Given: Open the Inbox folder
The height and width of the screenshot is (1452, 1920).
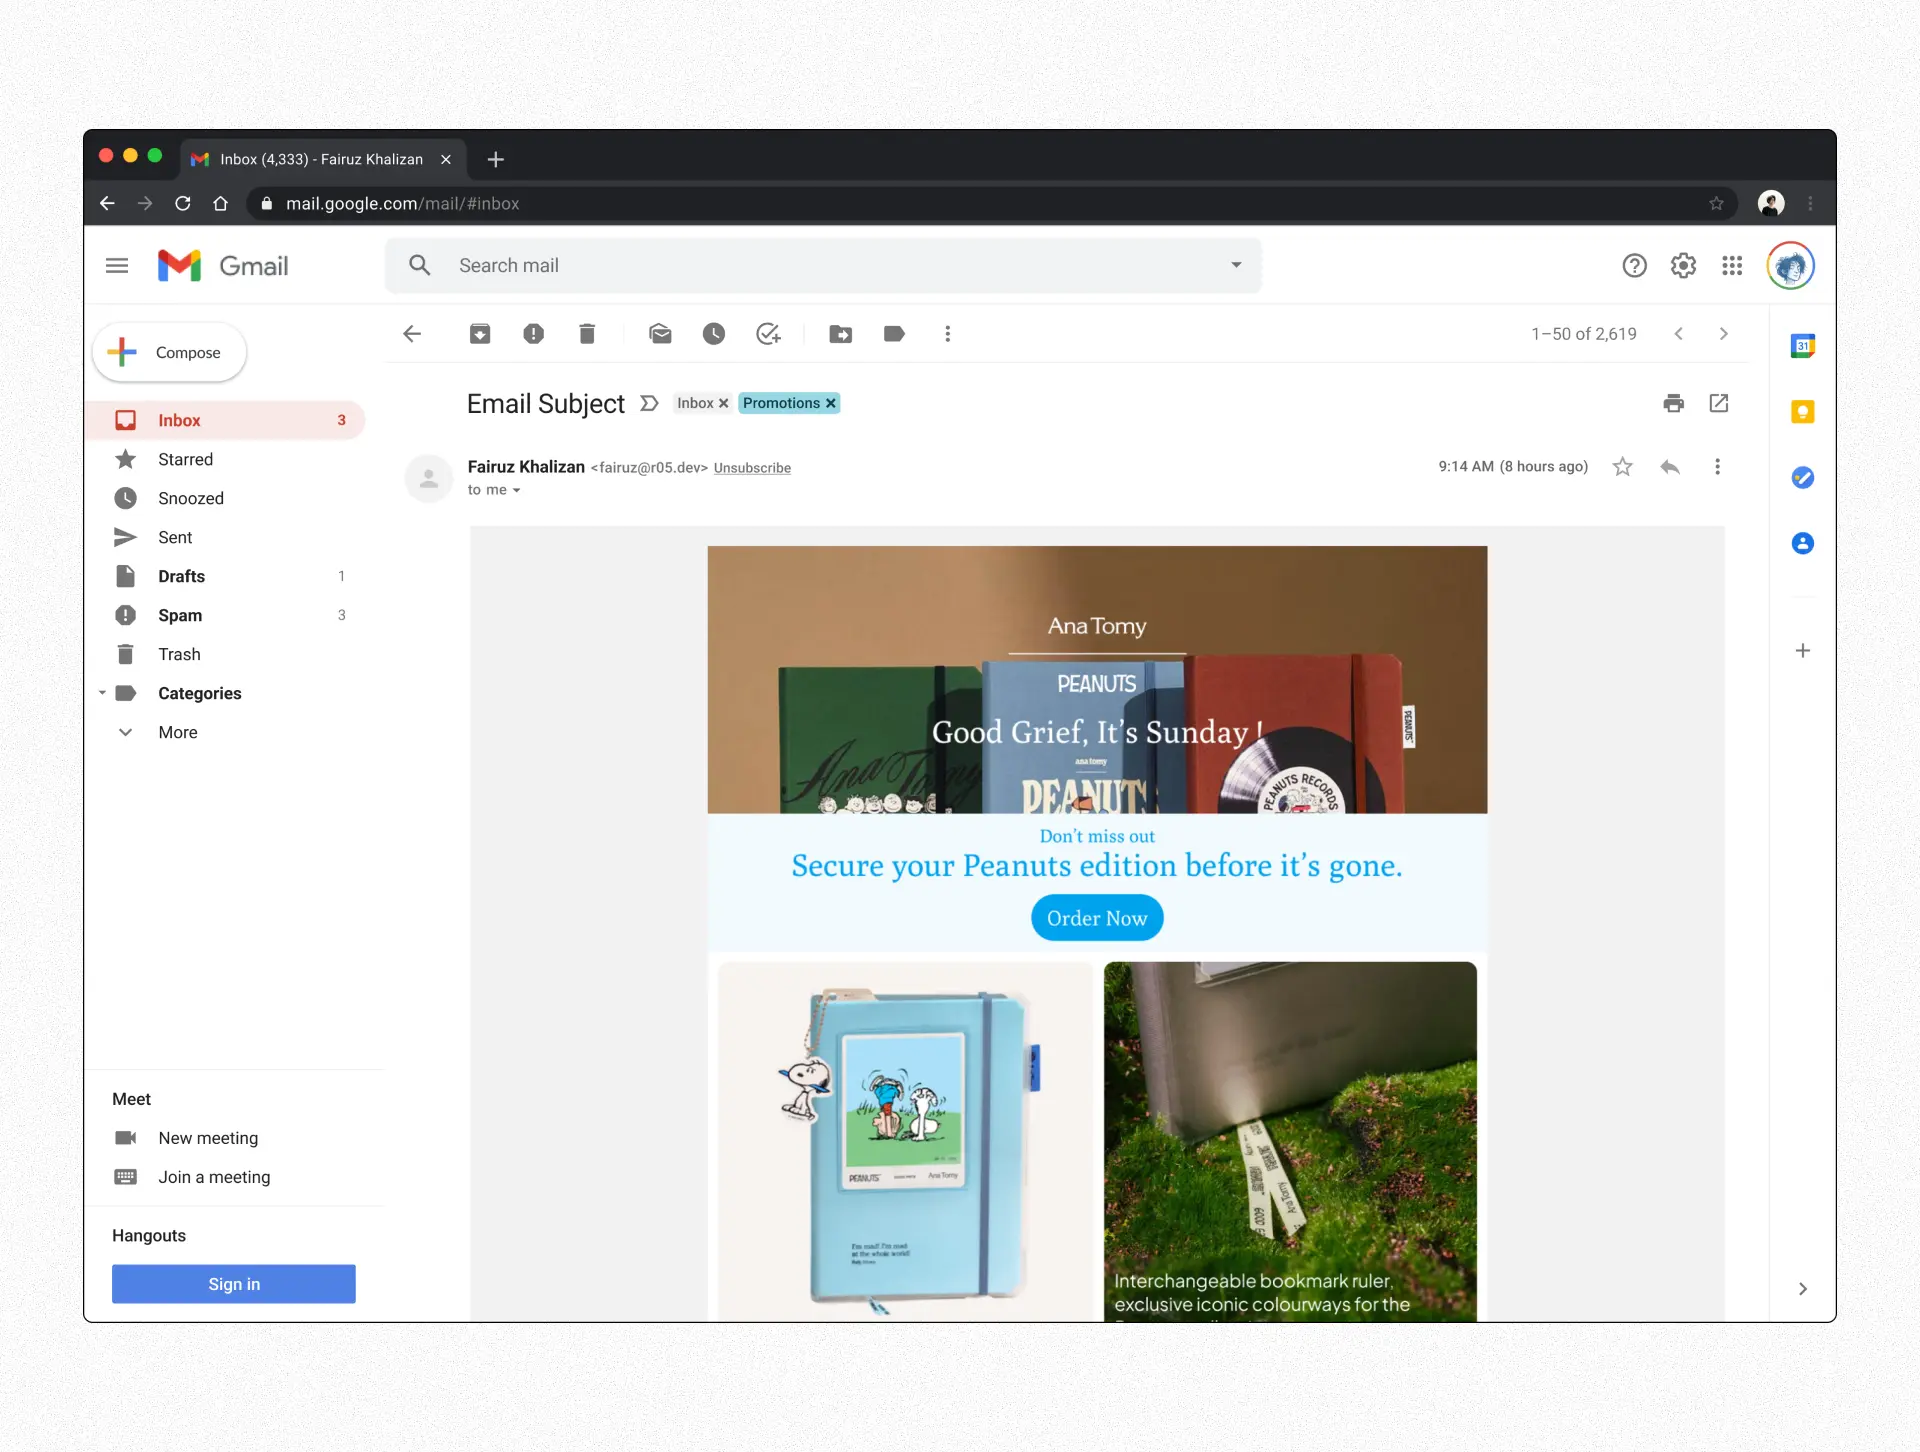Looking at the screenshot, I should coord(226,420).
